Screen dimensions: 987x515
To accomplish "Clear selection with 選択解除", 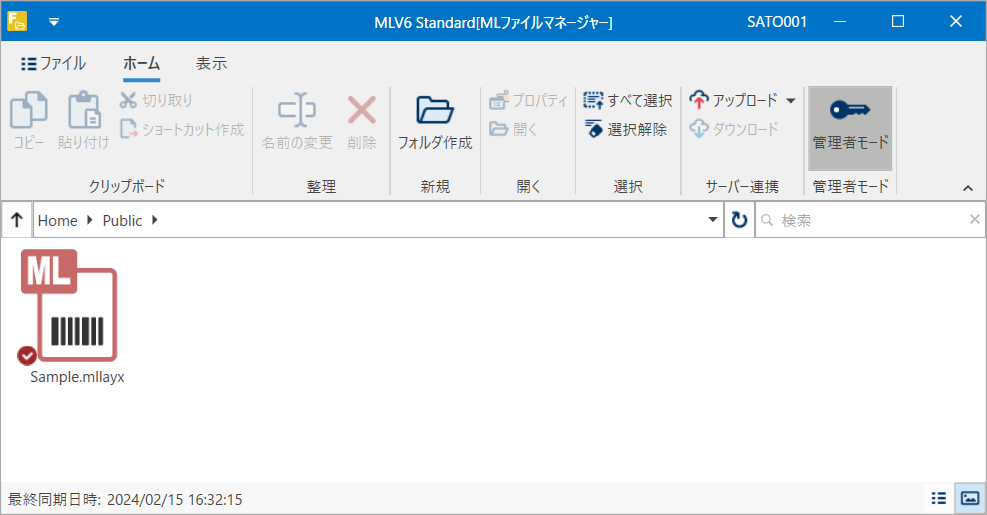I will [x=626, y=129].
